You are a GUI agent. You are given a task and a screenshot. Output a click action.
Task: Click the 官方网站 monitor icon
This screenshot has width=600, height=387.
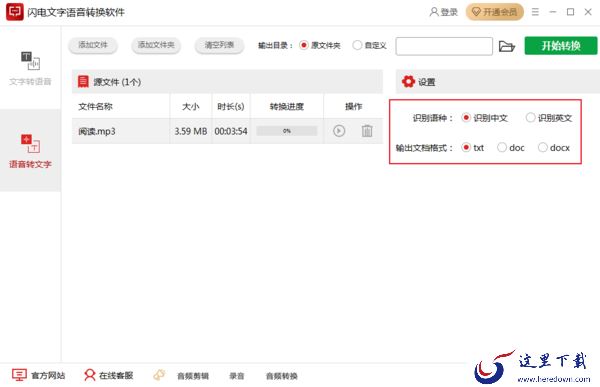pos(19,375)
